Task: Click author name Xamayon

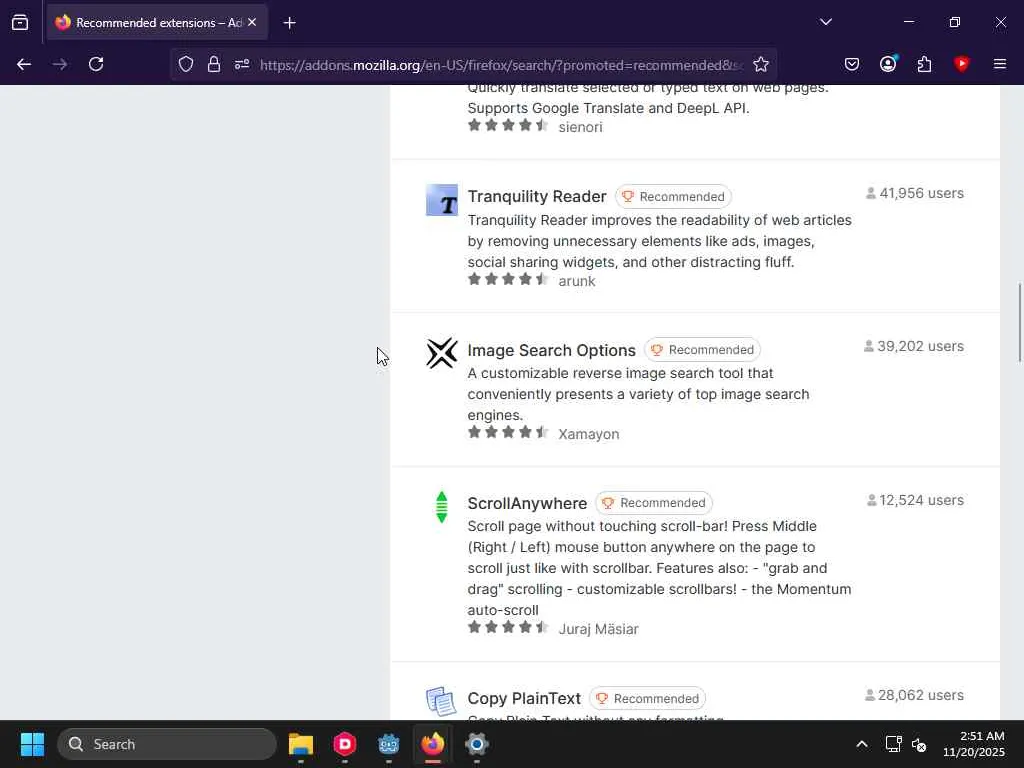Action: 588,434
